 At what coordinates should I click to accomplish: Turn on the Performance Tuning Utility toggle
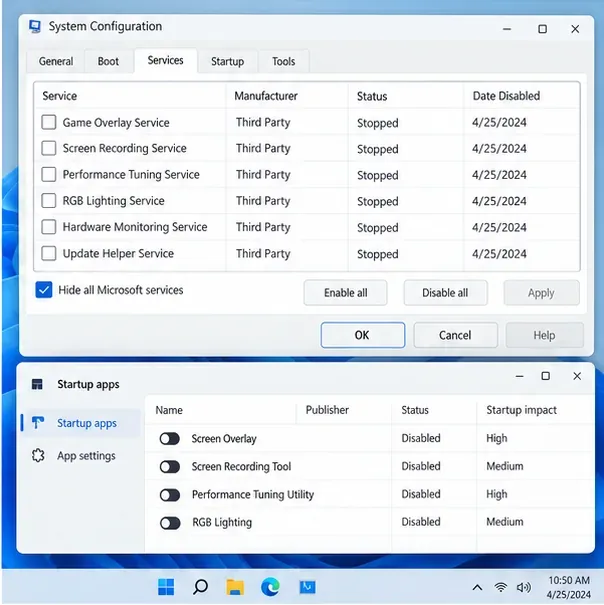point(170,495)
